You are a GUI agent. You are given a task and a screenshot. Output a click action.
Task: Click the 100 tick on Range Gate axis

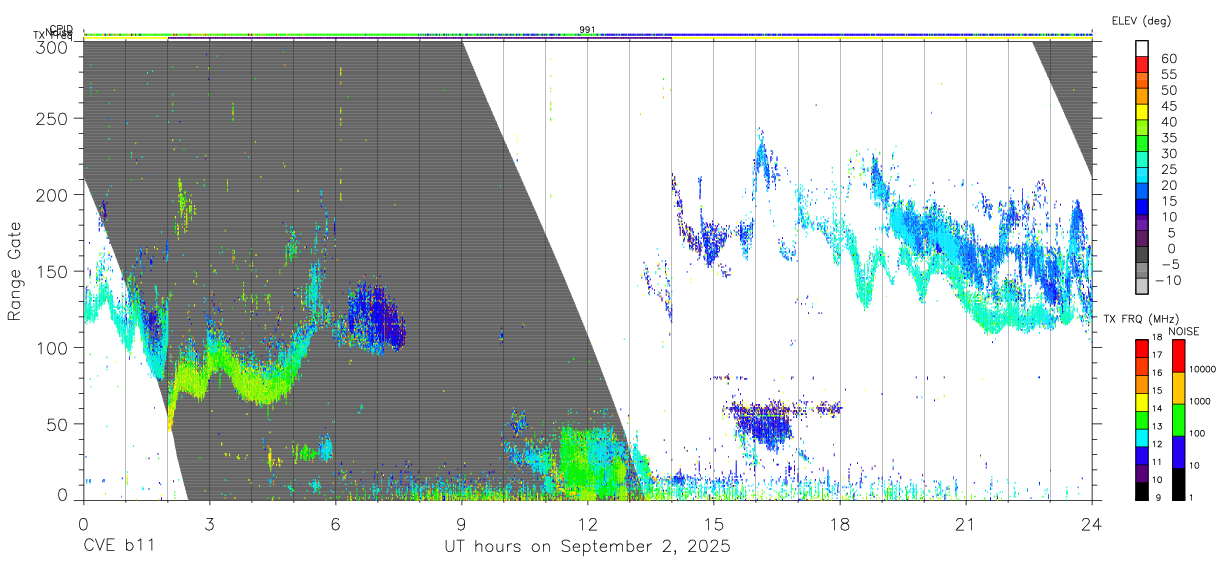[53, 347]
